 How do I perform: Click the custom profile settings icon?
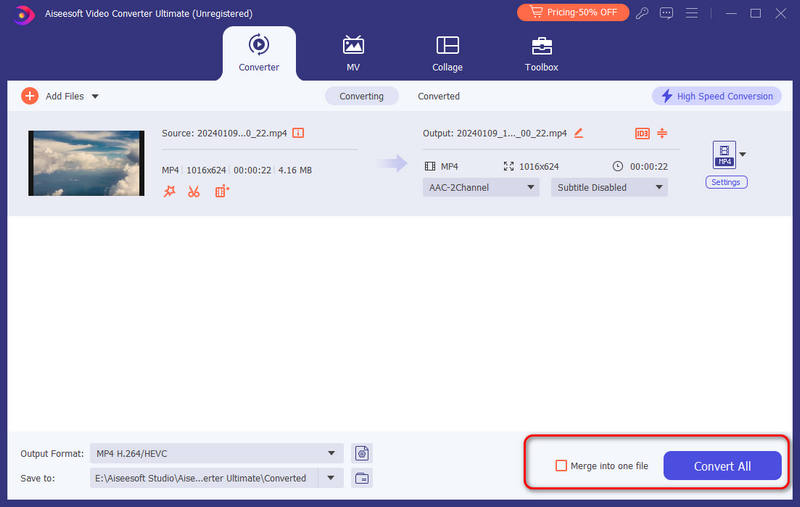[x=362, y=453]
